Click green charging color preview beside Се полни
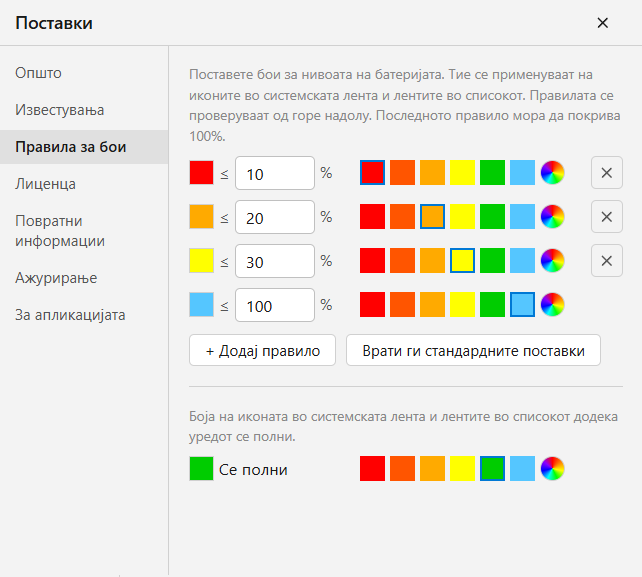642x577 pixels. coord(201,468)
